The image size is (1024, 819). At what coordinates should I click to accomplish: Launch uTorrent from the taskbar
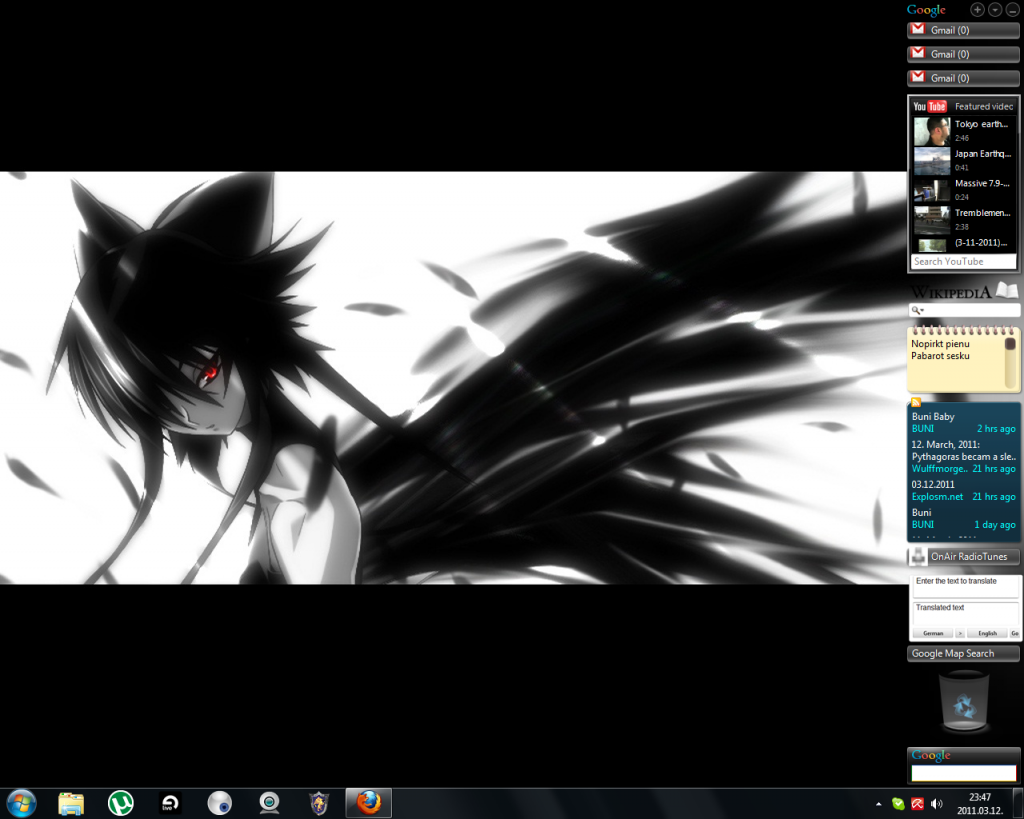pyautogui.click(x=120, y=803)
